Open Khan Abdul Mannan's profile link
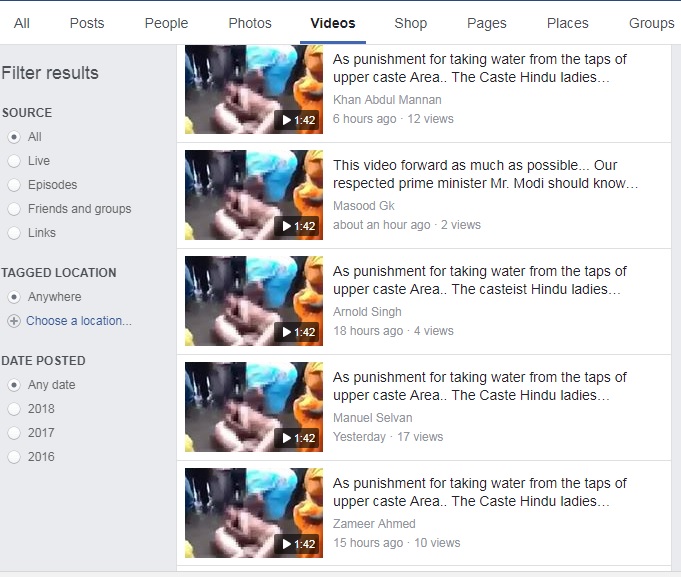Image resolution: width=681 pixels, height=577 pixels. pyautogui.click(x=387, y=100)
